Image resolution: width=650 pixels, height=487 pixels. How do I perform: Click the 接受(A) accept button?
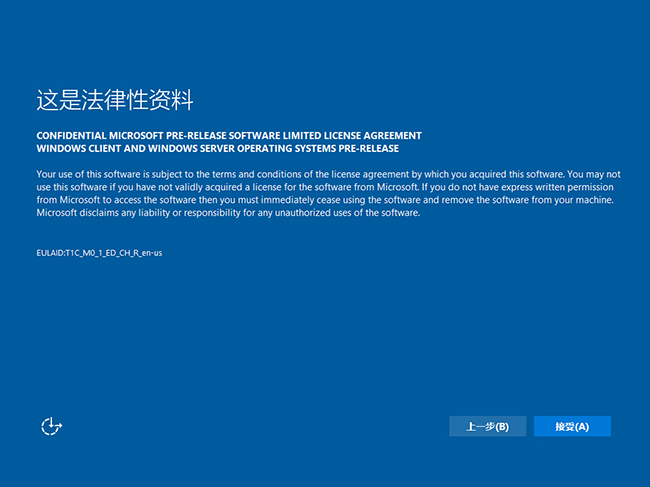[572, 426]
